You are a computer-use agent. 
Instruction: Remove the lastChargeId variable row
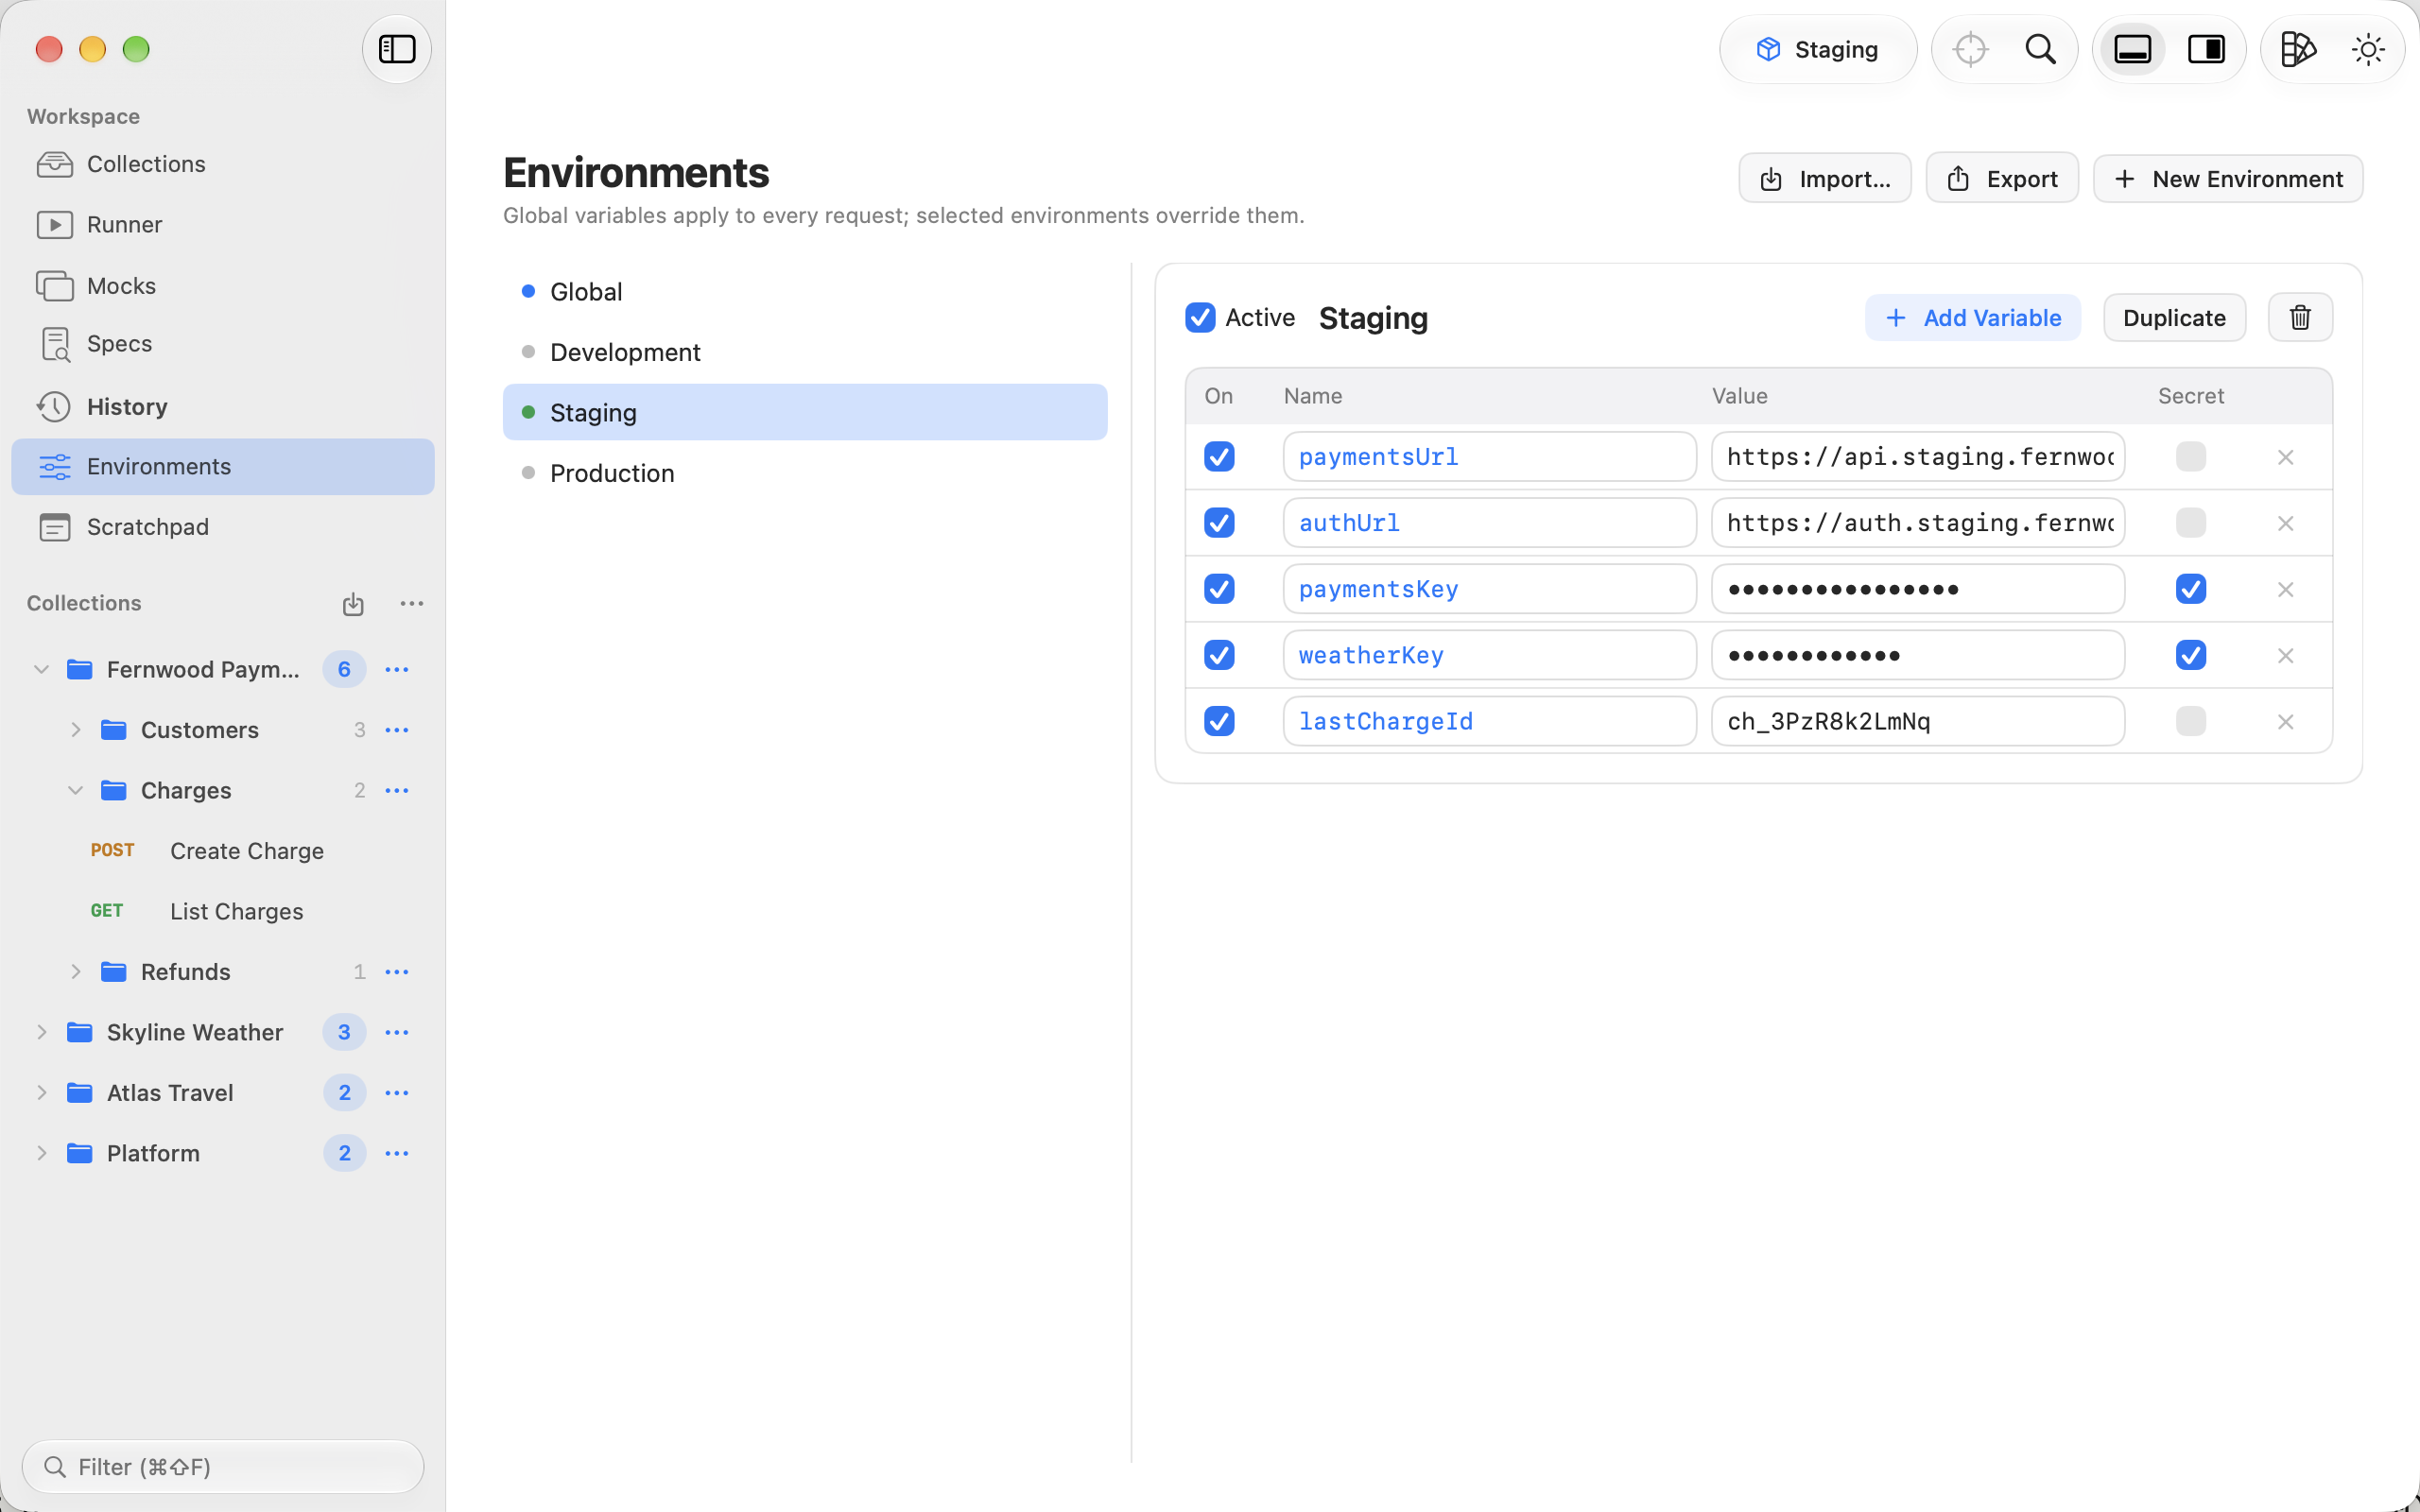2285,722
